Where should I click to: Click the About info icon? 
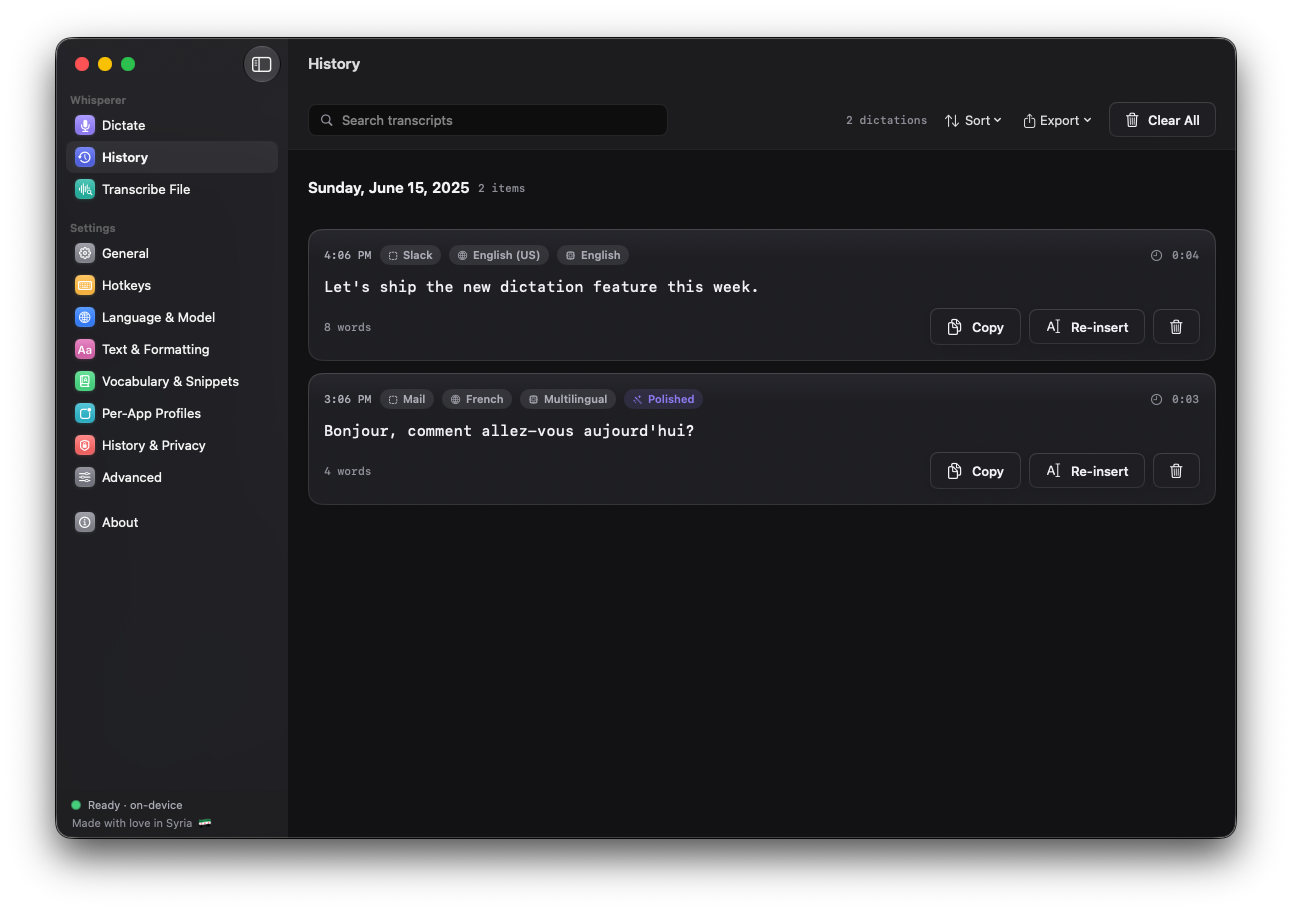[x=85, y=522]
